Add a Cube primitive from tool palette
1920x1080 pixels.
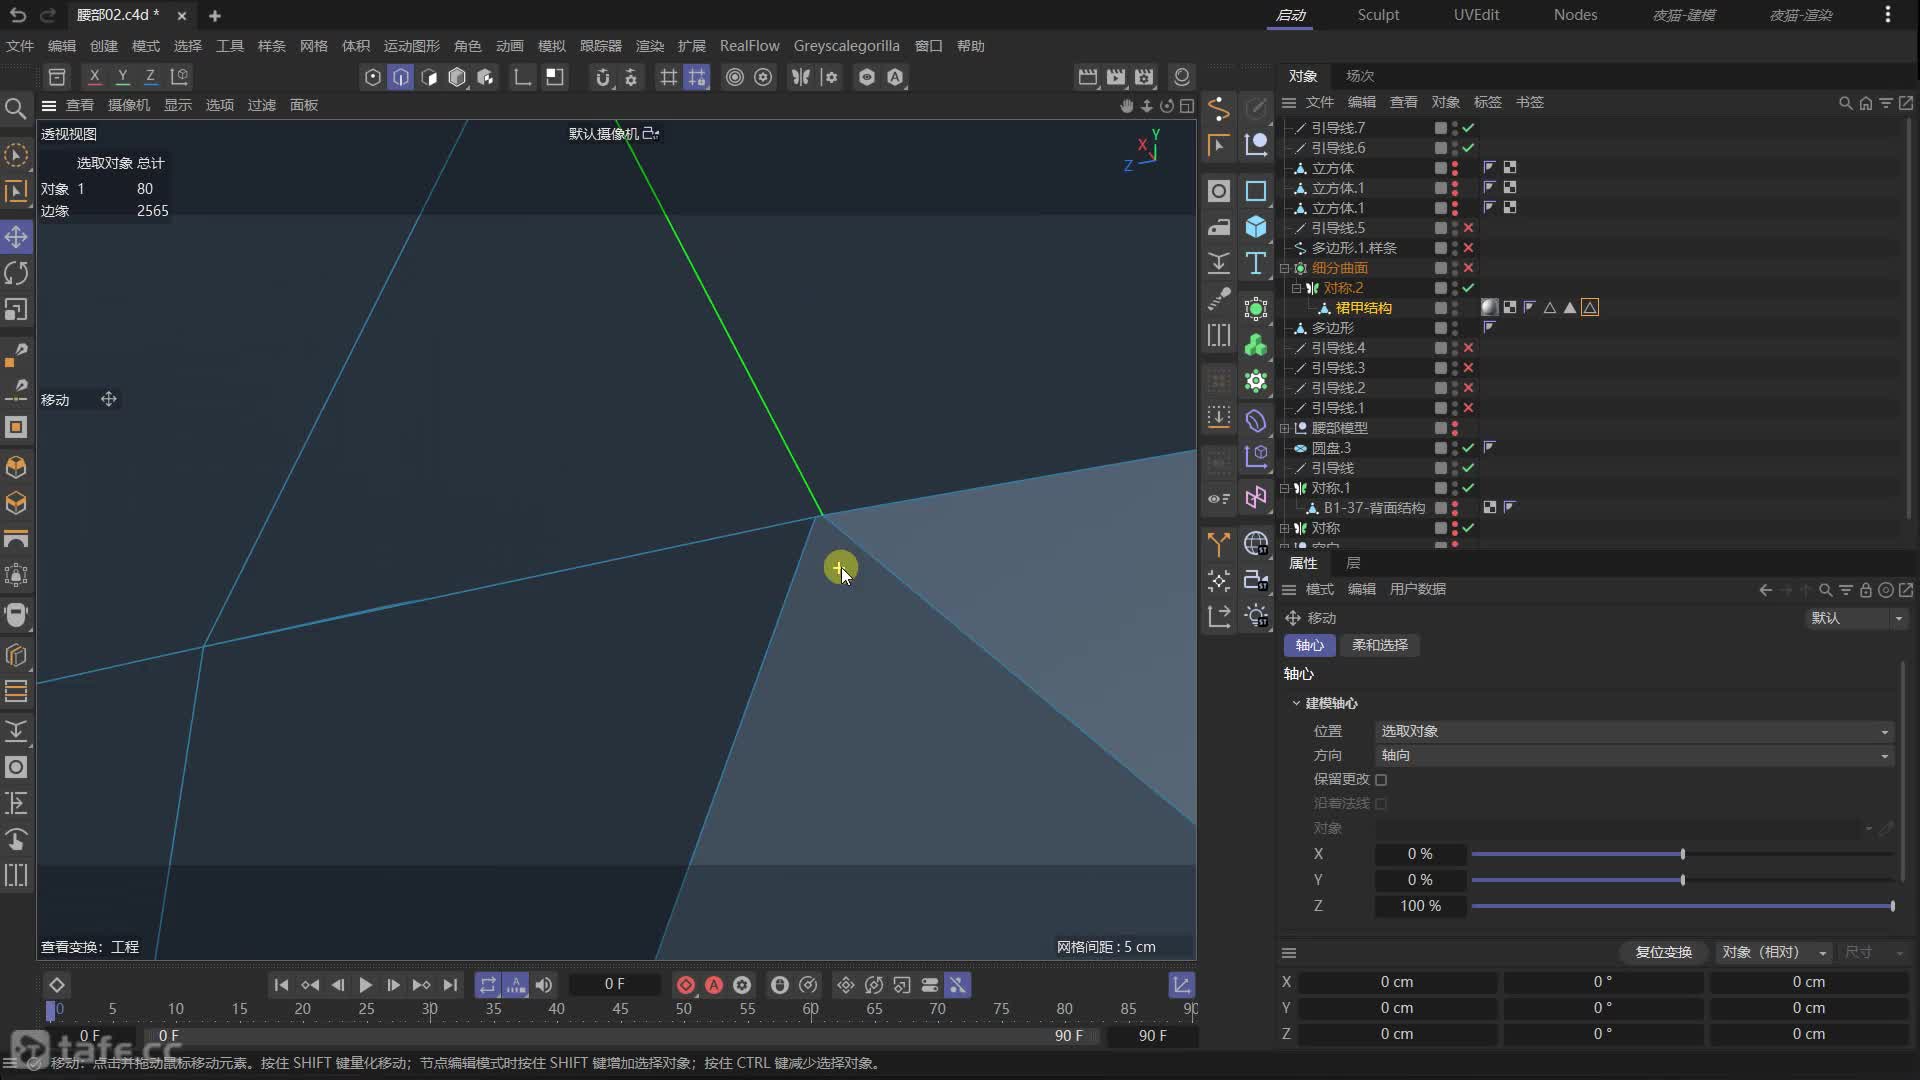pos(1256,227)
